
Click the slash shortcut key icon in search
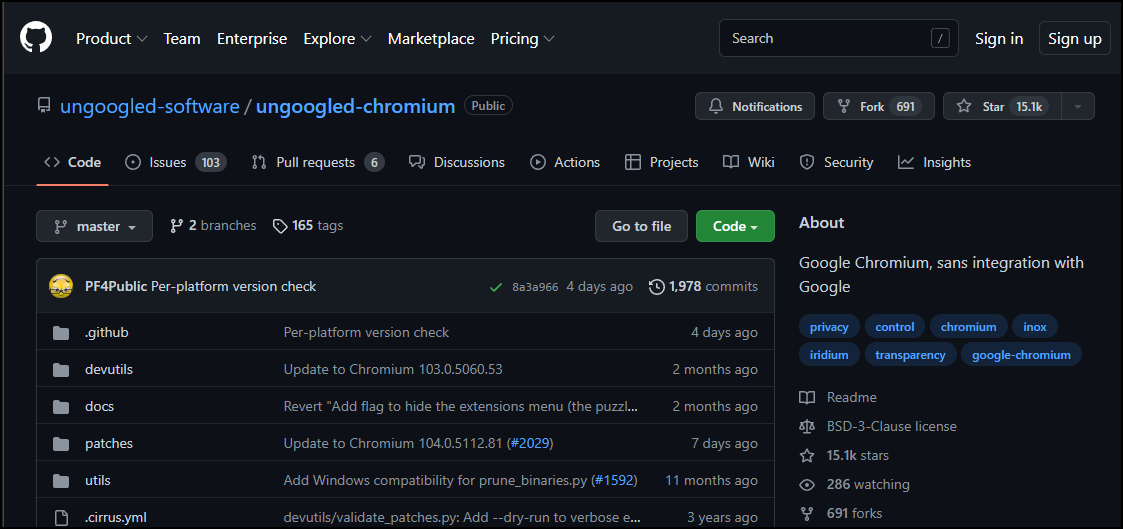[x=940, y=39]
